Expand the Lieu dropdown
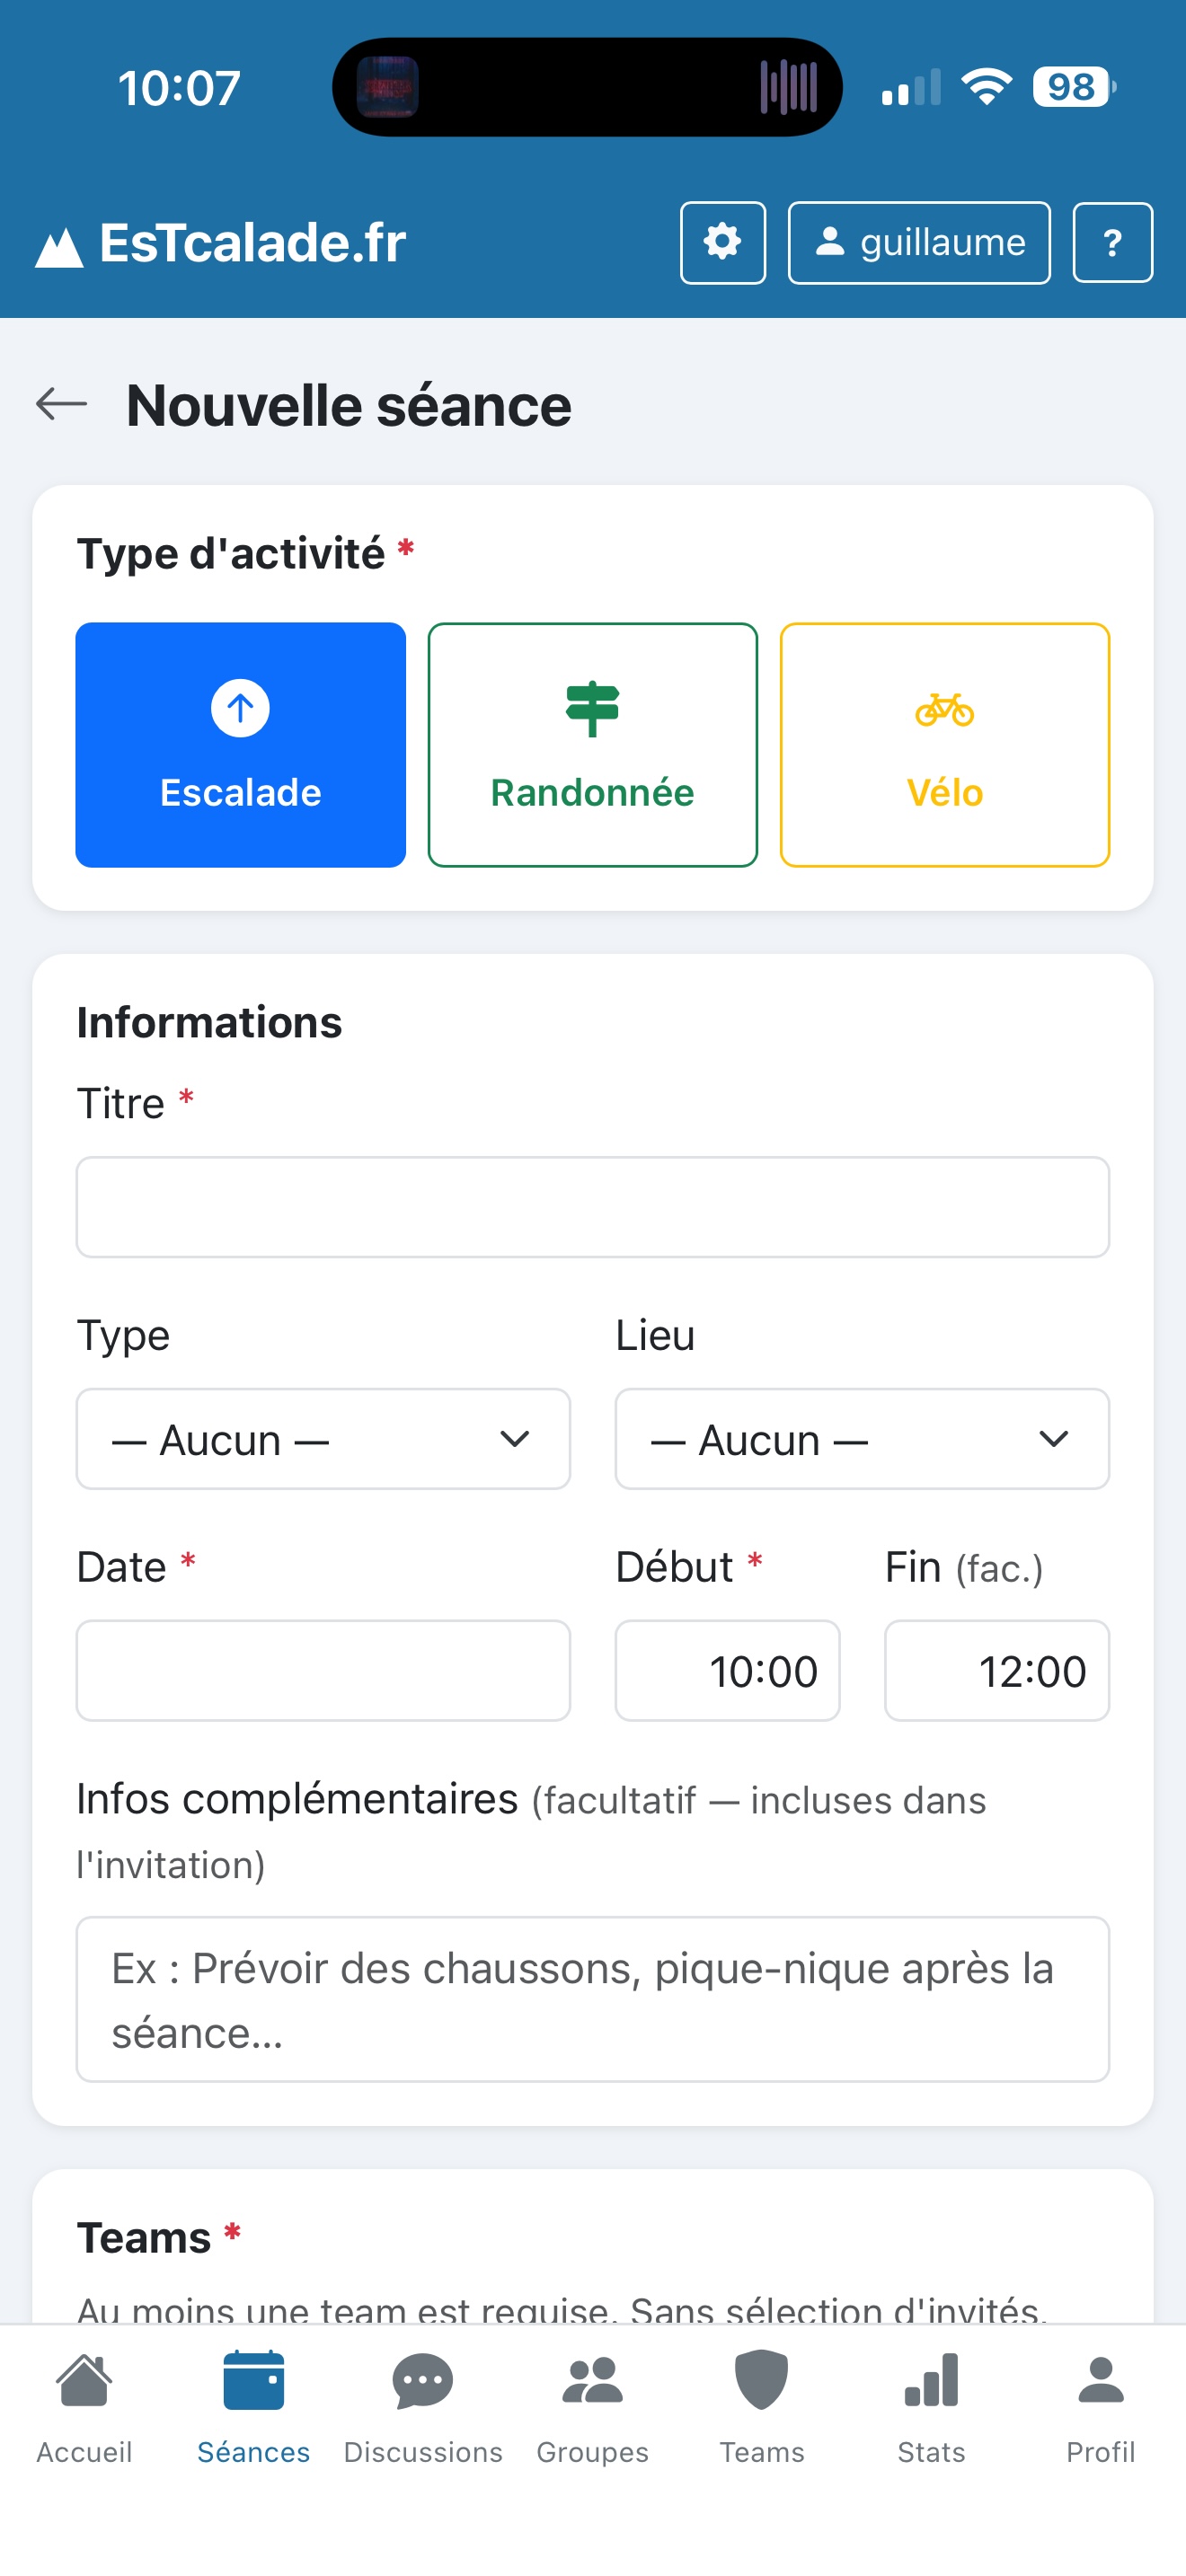Viewport: 1186px width, 2576px height. [x=861, y=1439]
